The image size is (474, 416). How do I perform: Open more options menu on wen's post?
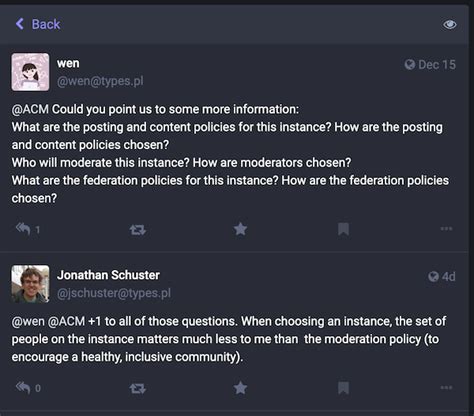click(446, 229)
